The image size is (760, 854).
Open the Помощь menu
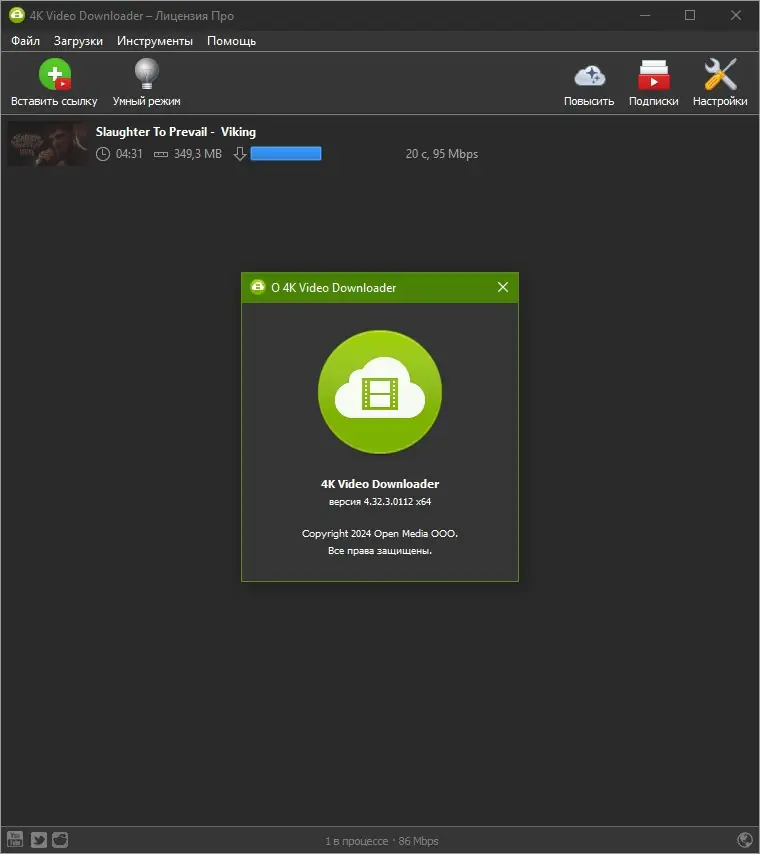[231, 41]
